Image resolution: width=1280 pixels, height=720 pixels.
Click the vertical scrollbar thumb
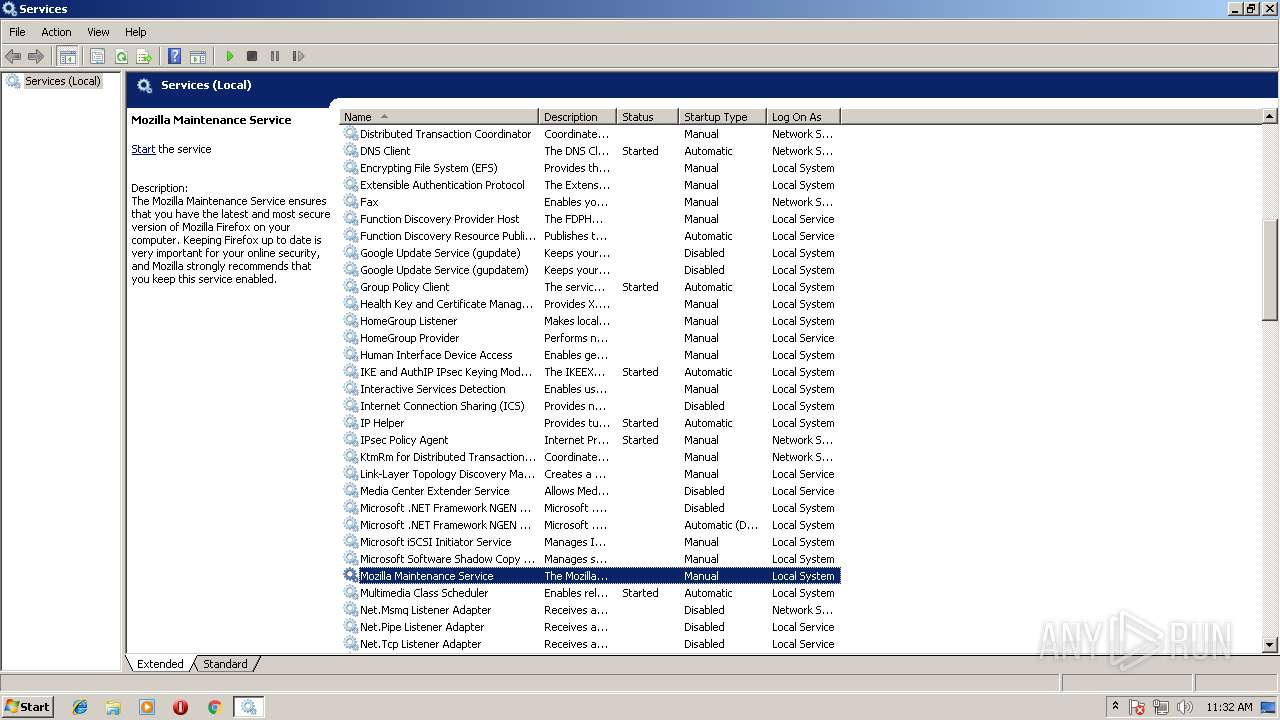pyautogui.click(x=1270, y=270)
